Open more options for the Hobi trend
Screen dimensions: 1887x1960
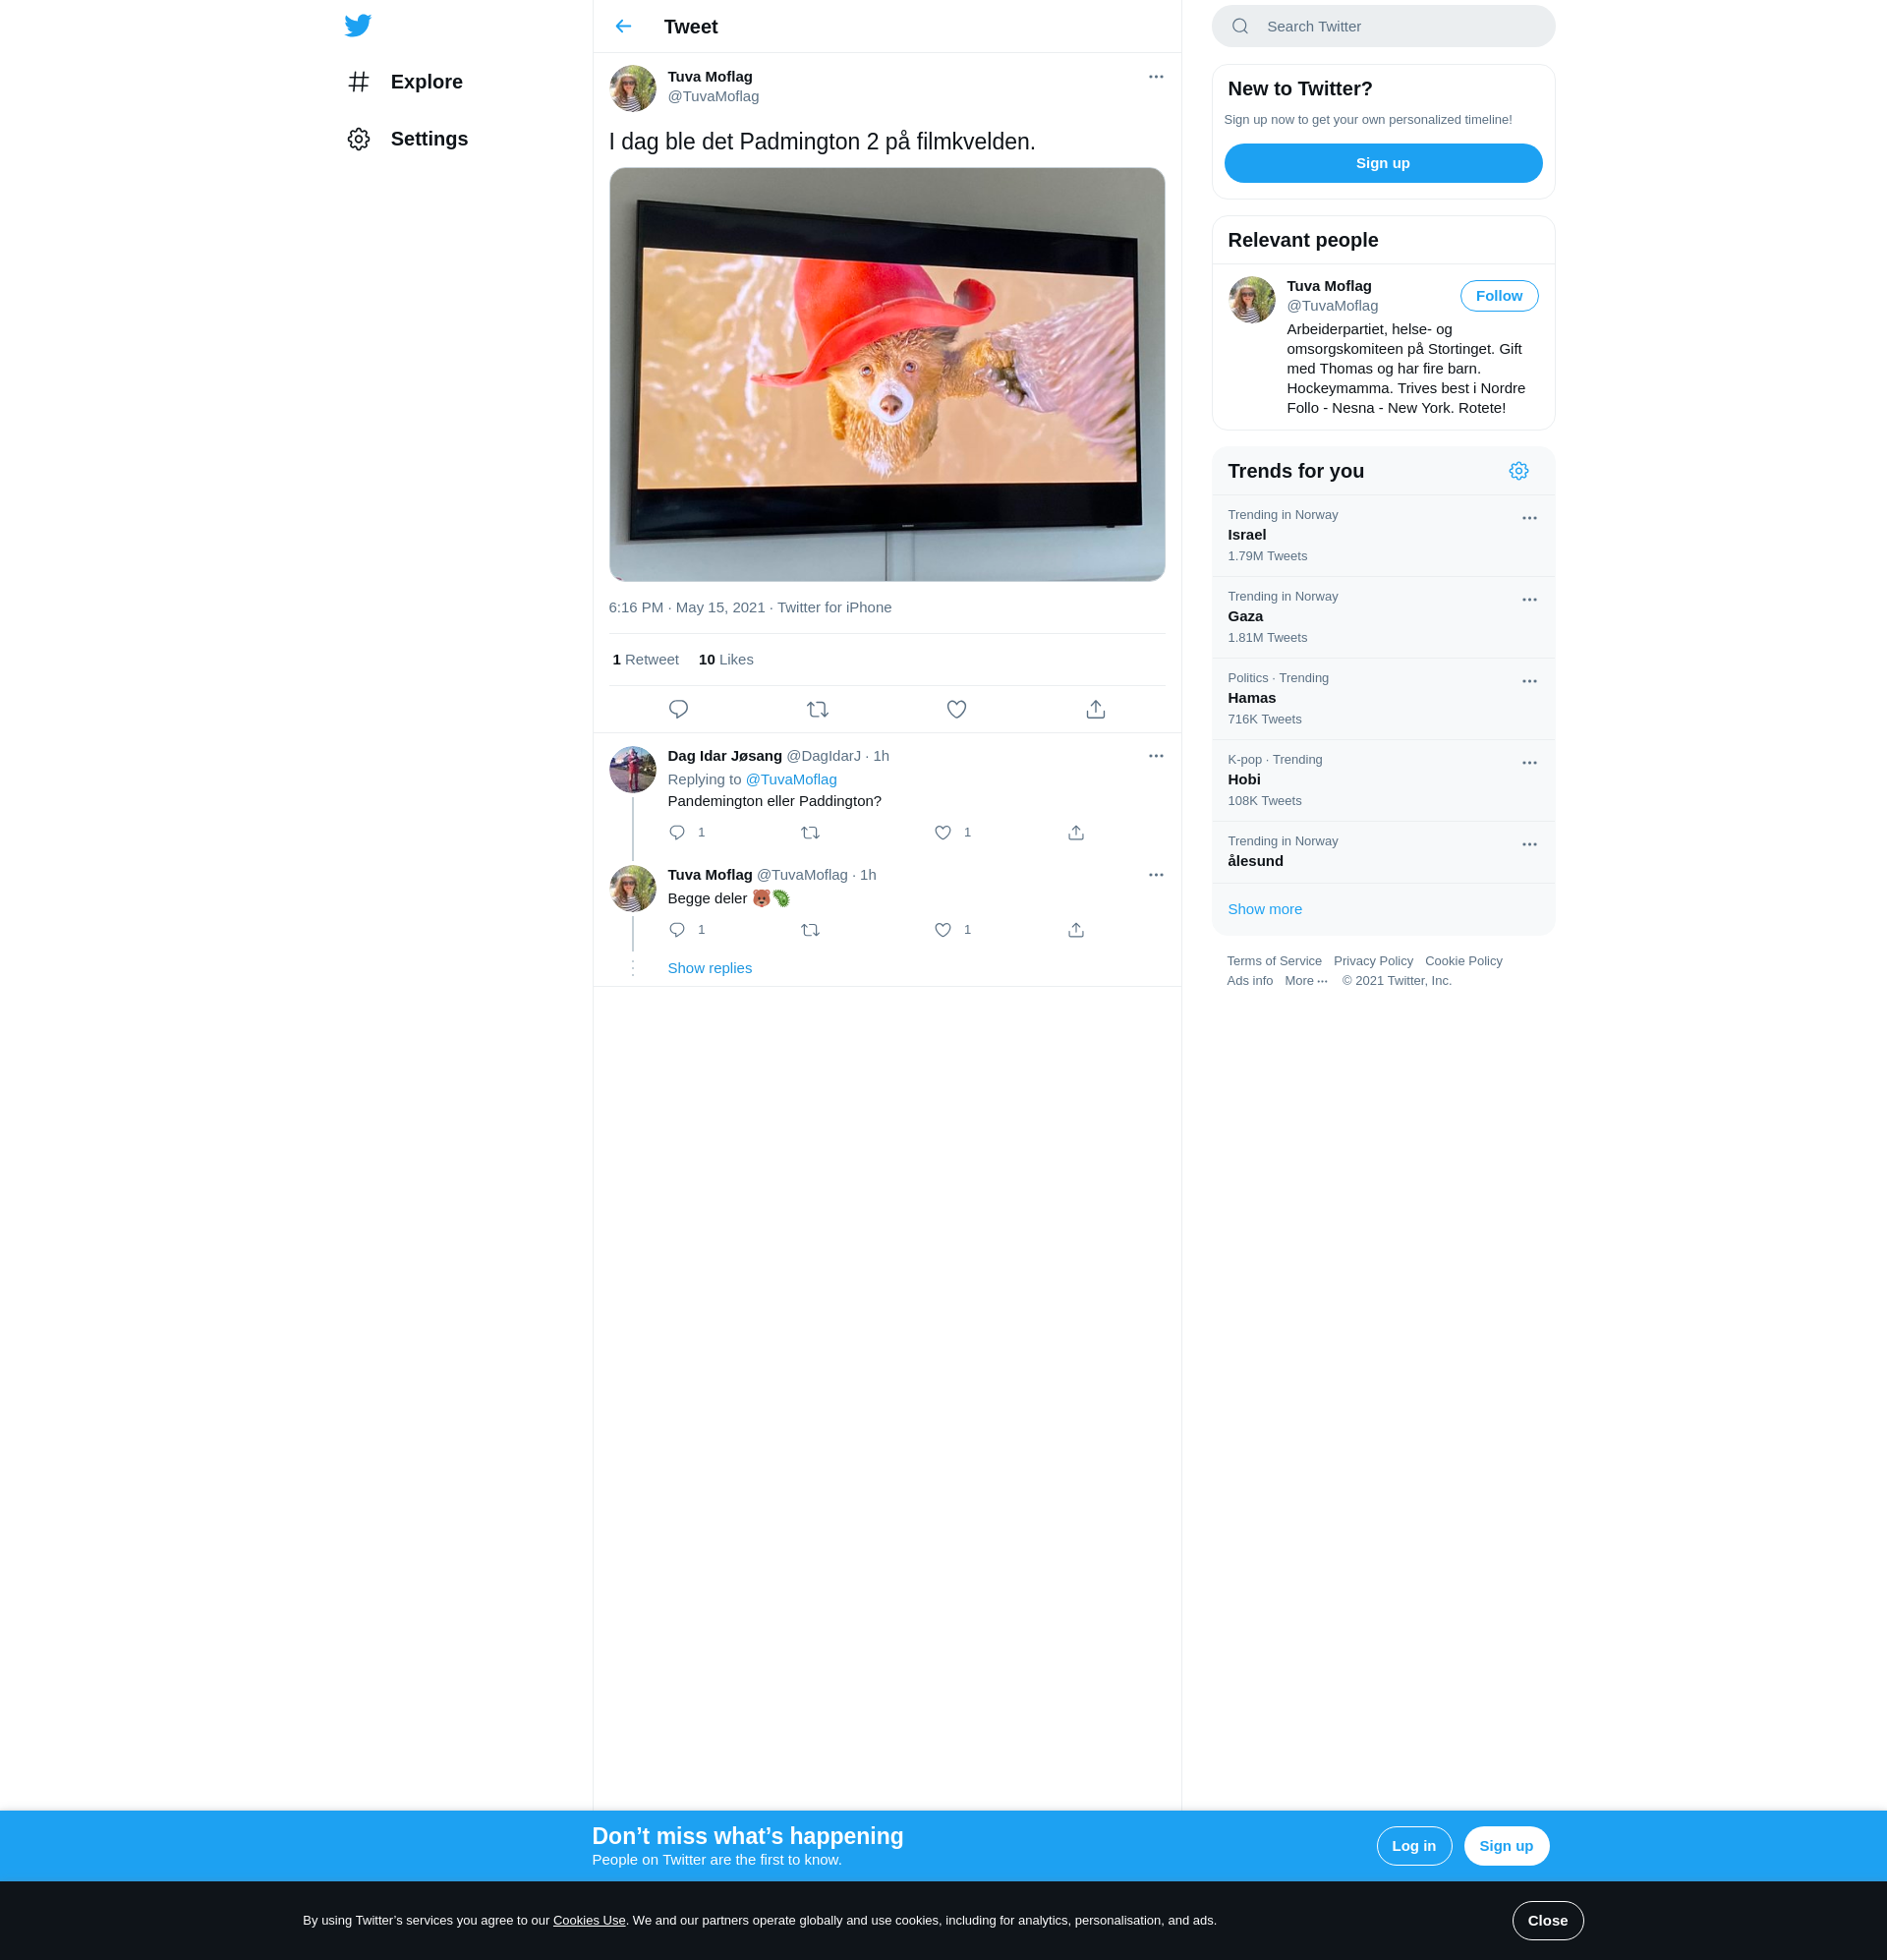coord(1529,763)
